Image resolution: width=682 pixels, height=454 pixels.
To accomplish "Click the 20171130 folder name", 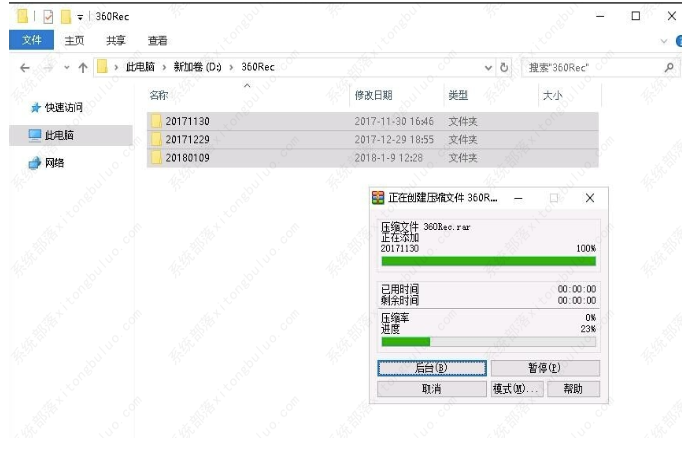I will 187,121.
